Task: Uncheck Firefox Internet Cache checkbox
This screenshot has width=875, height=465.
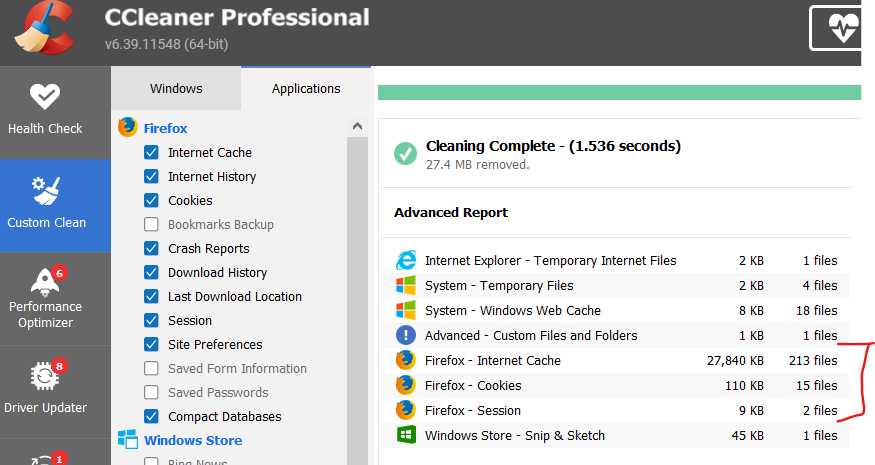Action: 151,153
